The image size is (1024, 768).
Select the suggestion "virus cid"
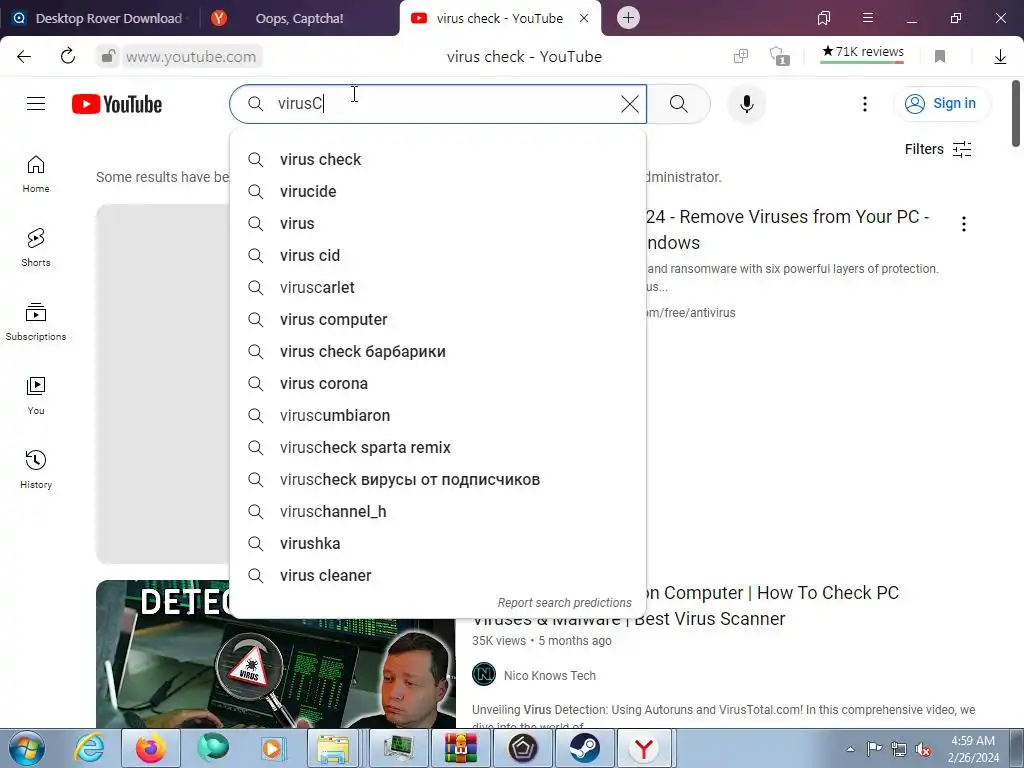438,255
